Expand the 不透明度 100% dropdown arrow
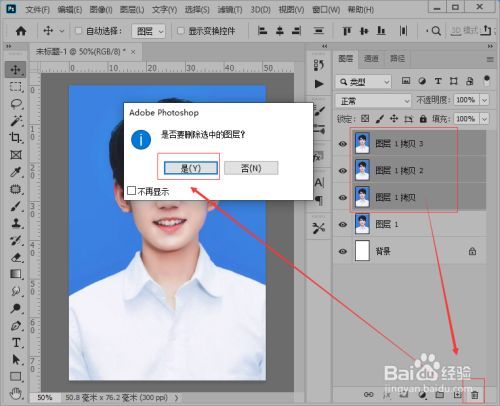 (x=484, y=100)
